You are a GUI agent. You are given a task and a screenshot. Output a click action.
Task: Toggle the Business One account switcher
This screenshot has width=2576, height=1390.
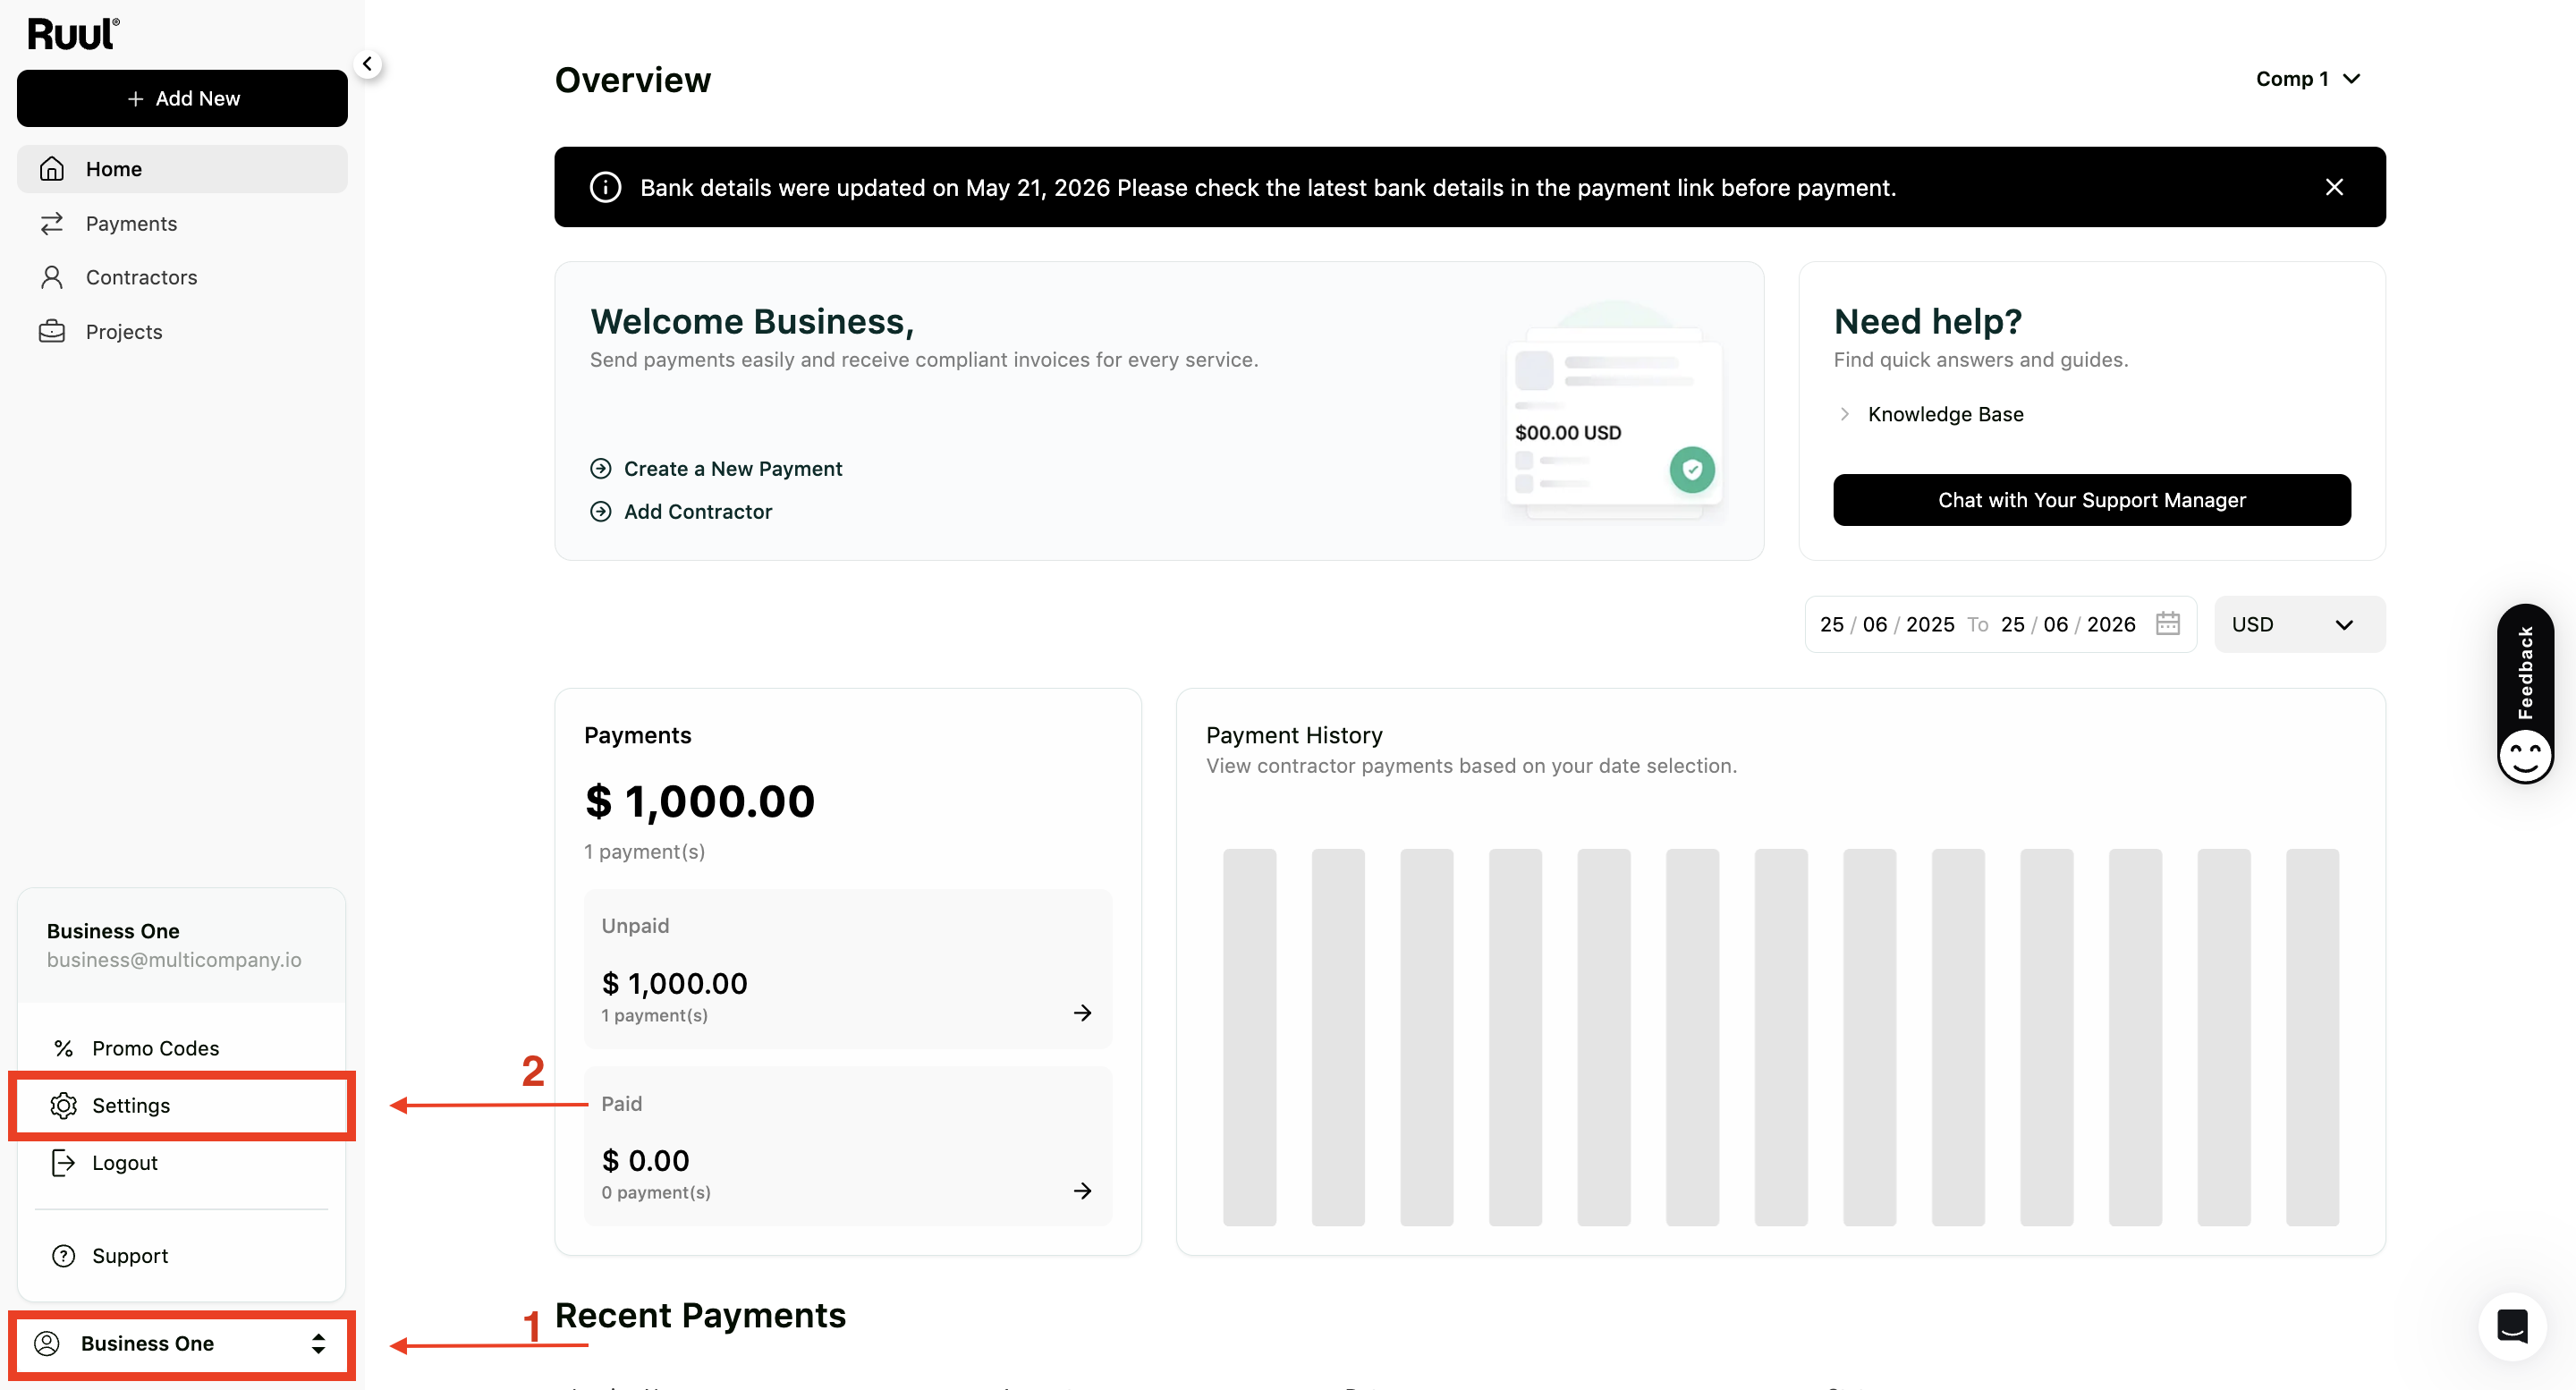coord(181,1343)
